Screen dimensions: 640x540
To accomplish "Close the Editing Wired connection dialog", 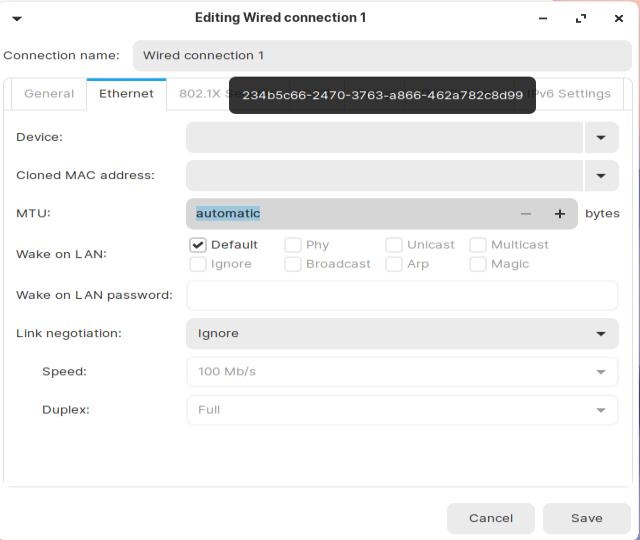I will click(x=619, y=18).
